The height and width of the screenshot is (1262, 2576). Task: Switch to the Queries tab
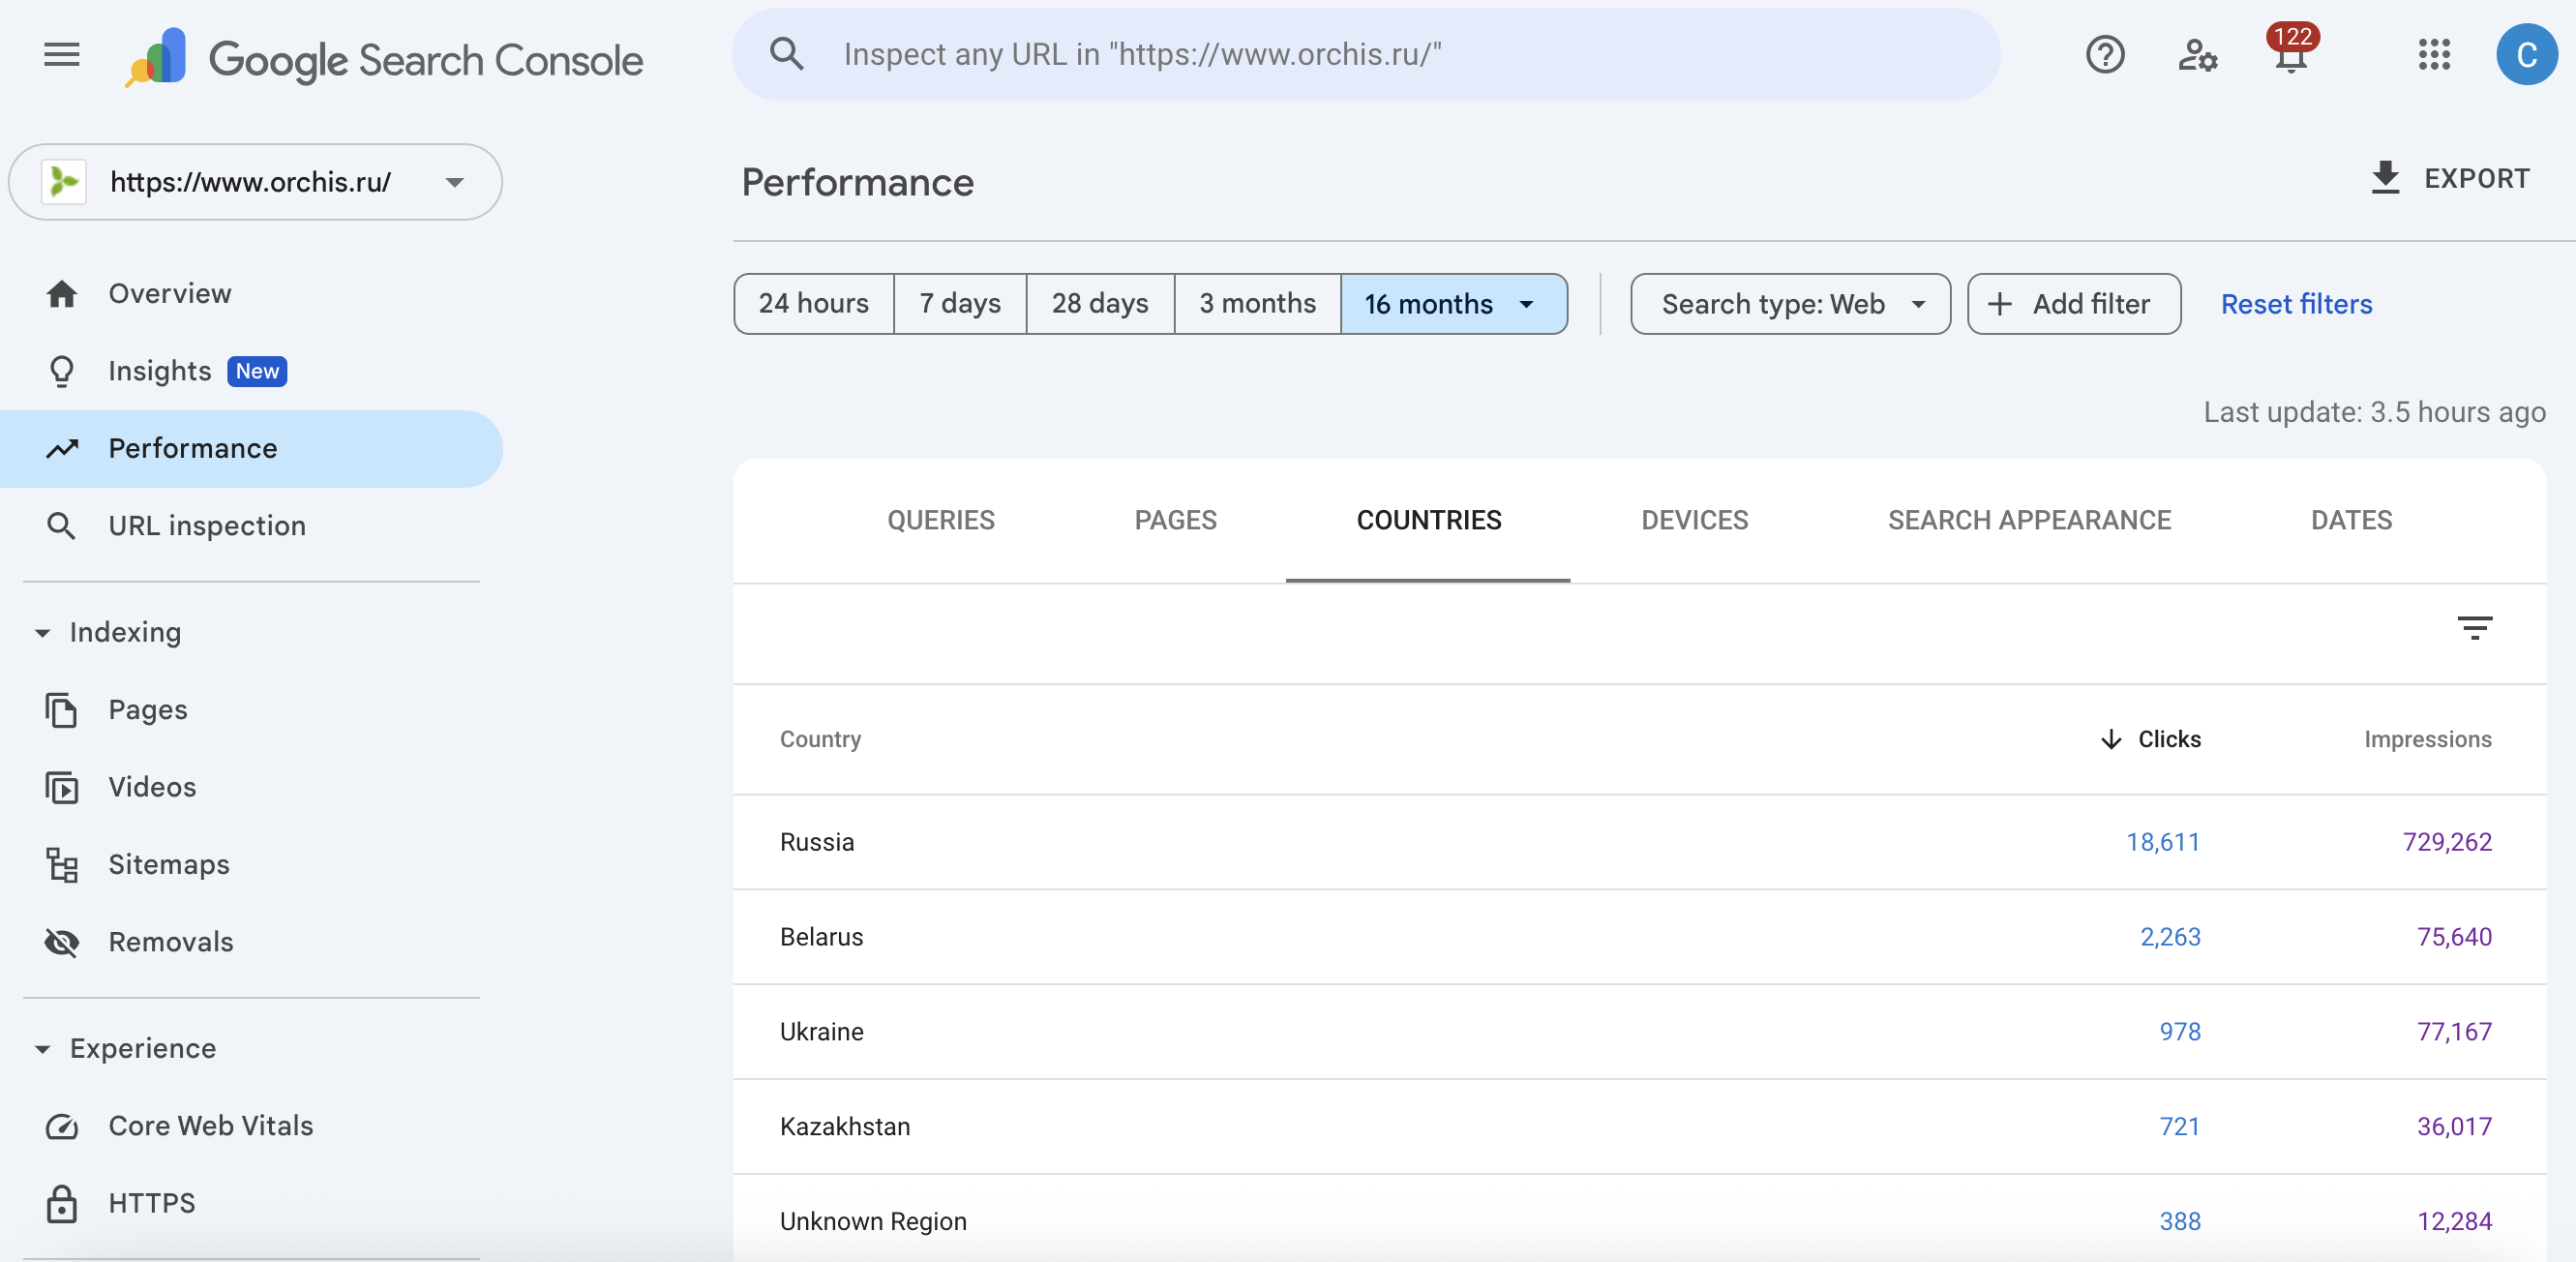pyautogui.click(x=940, y=520)
